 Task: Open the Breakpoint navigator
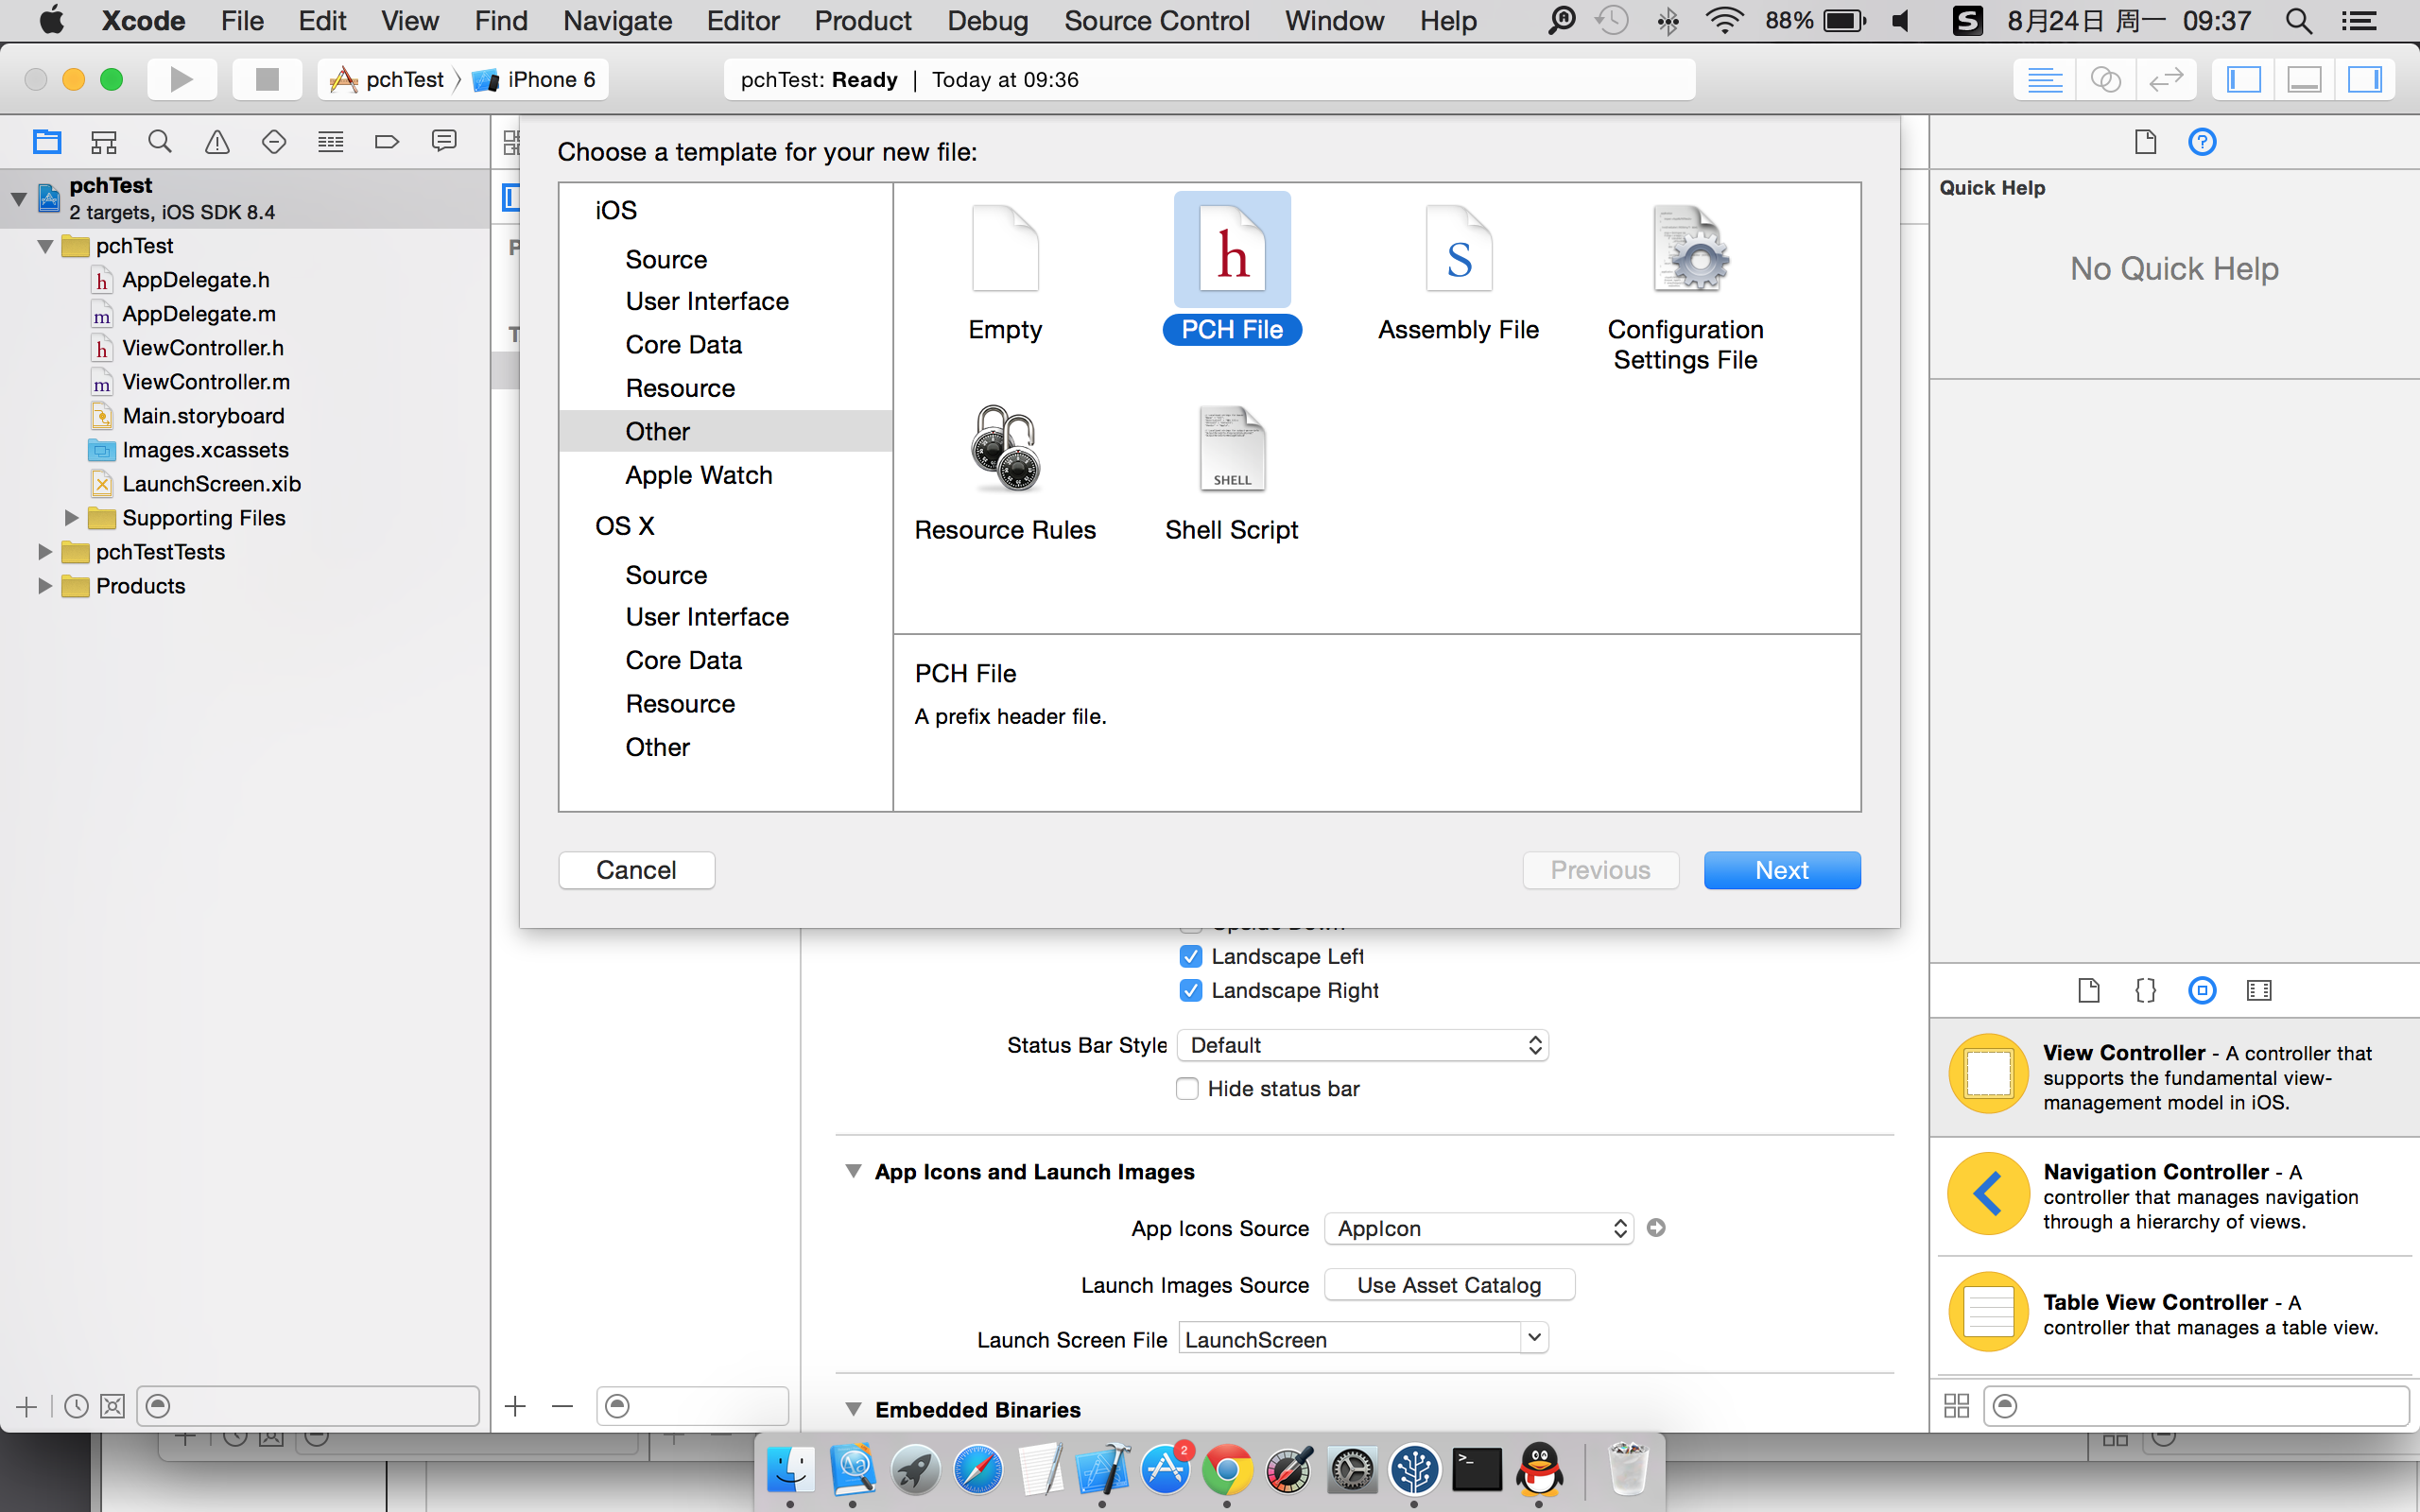click(387, 142)
